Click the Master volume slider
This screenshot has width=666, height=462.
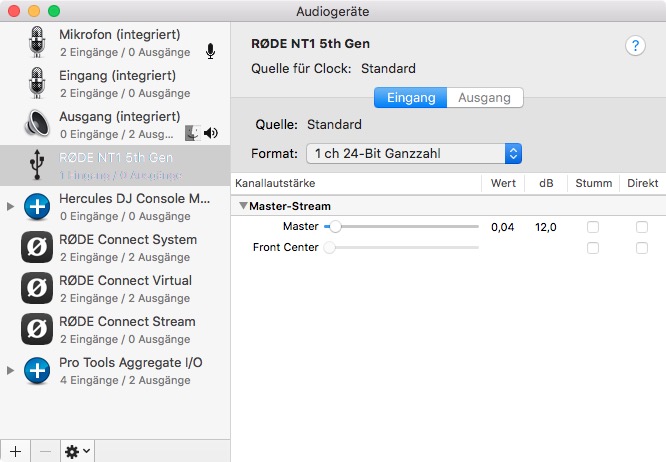[x=401, y=227]
